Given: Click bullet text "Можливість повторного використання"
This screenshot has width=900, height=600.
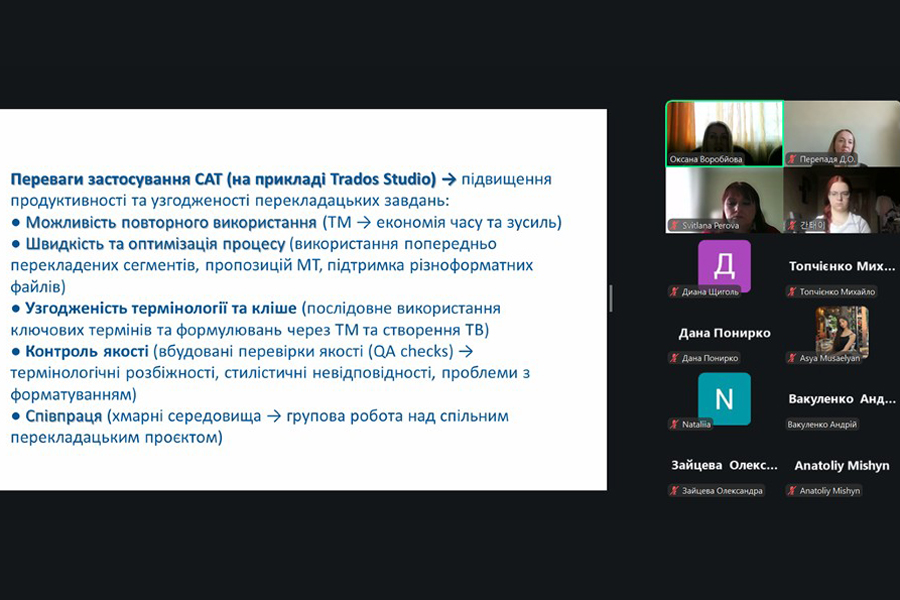Looking at the screenshot, I should 171,222.
